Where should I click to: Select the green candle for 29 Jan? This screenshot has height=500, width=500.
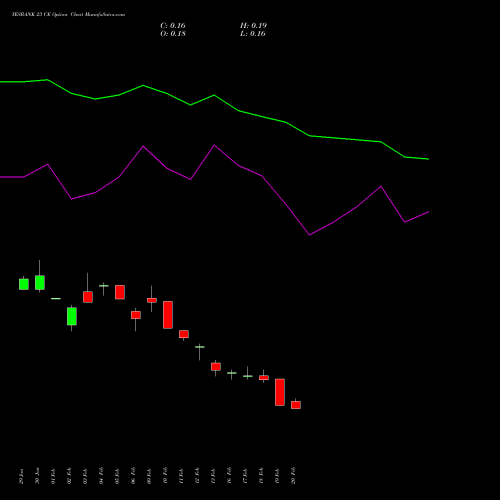point(24,284)
